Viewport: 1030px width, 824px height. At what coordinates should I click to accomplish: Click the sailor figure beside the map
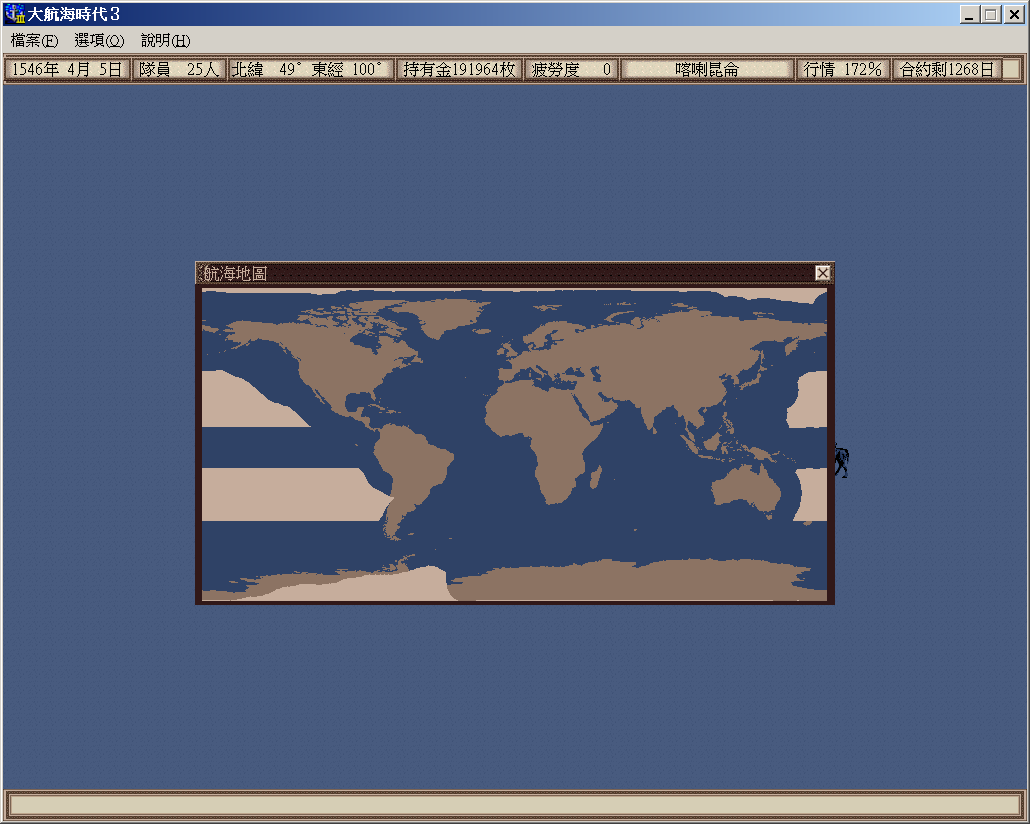coord(842,461)
